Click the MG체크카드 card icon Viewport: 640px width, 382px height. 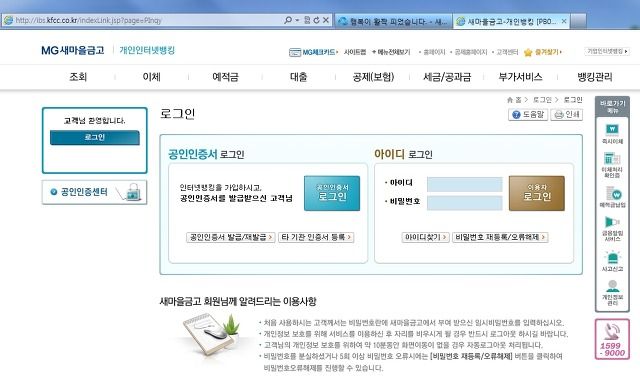[x=295, y=52]
